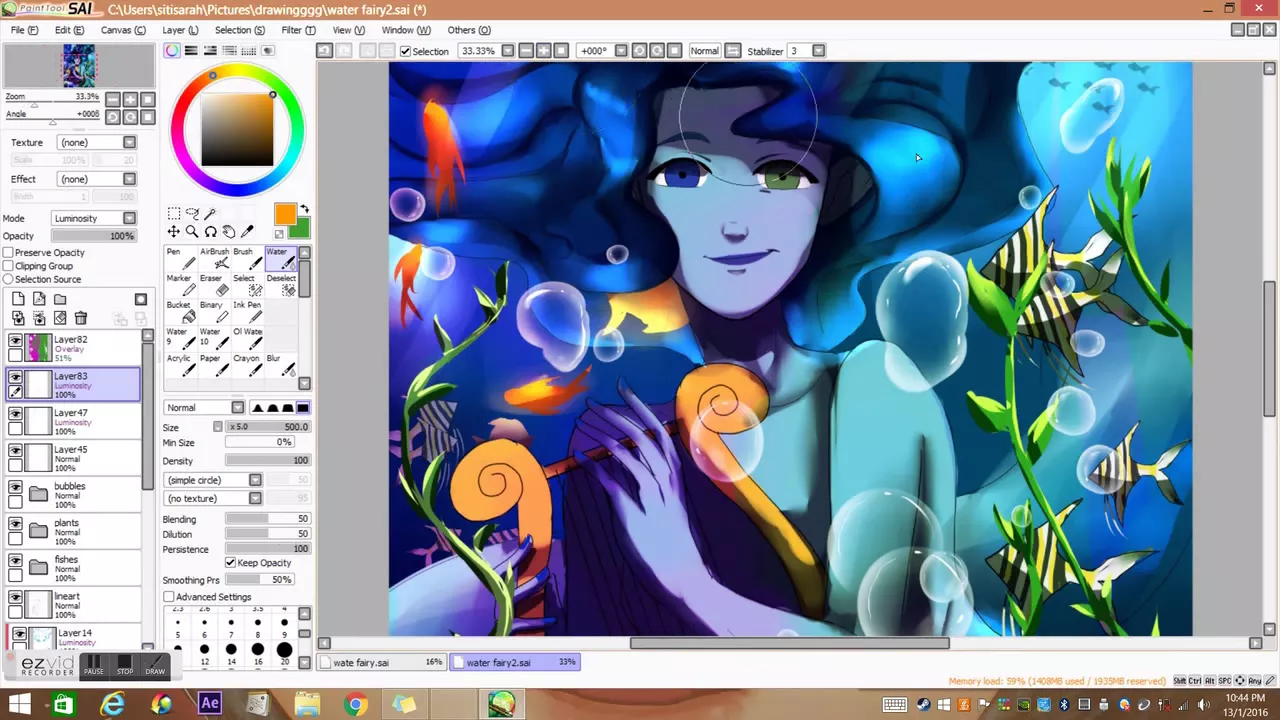The width and height of the screenshot is (1280, 720).
Task: Click the navigator canvas thumbnail
Action: click(79, 66)
